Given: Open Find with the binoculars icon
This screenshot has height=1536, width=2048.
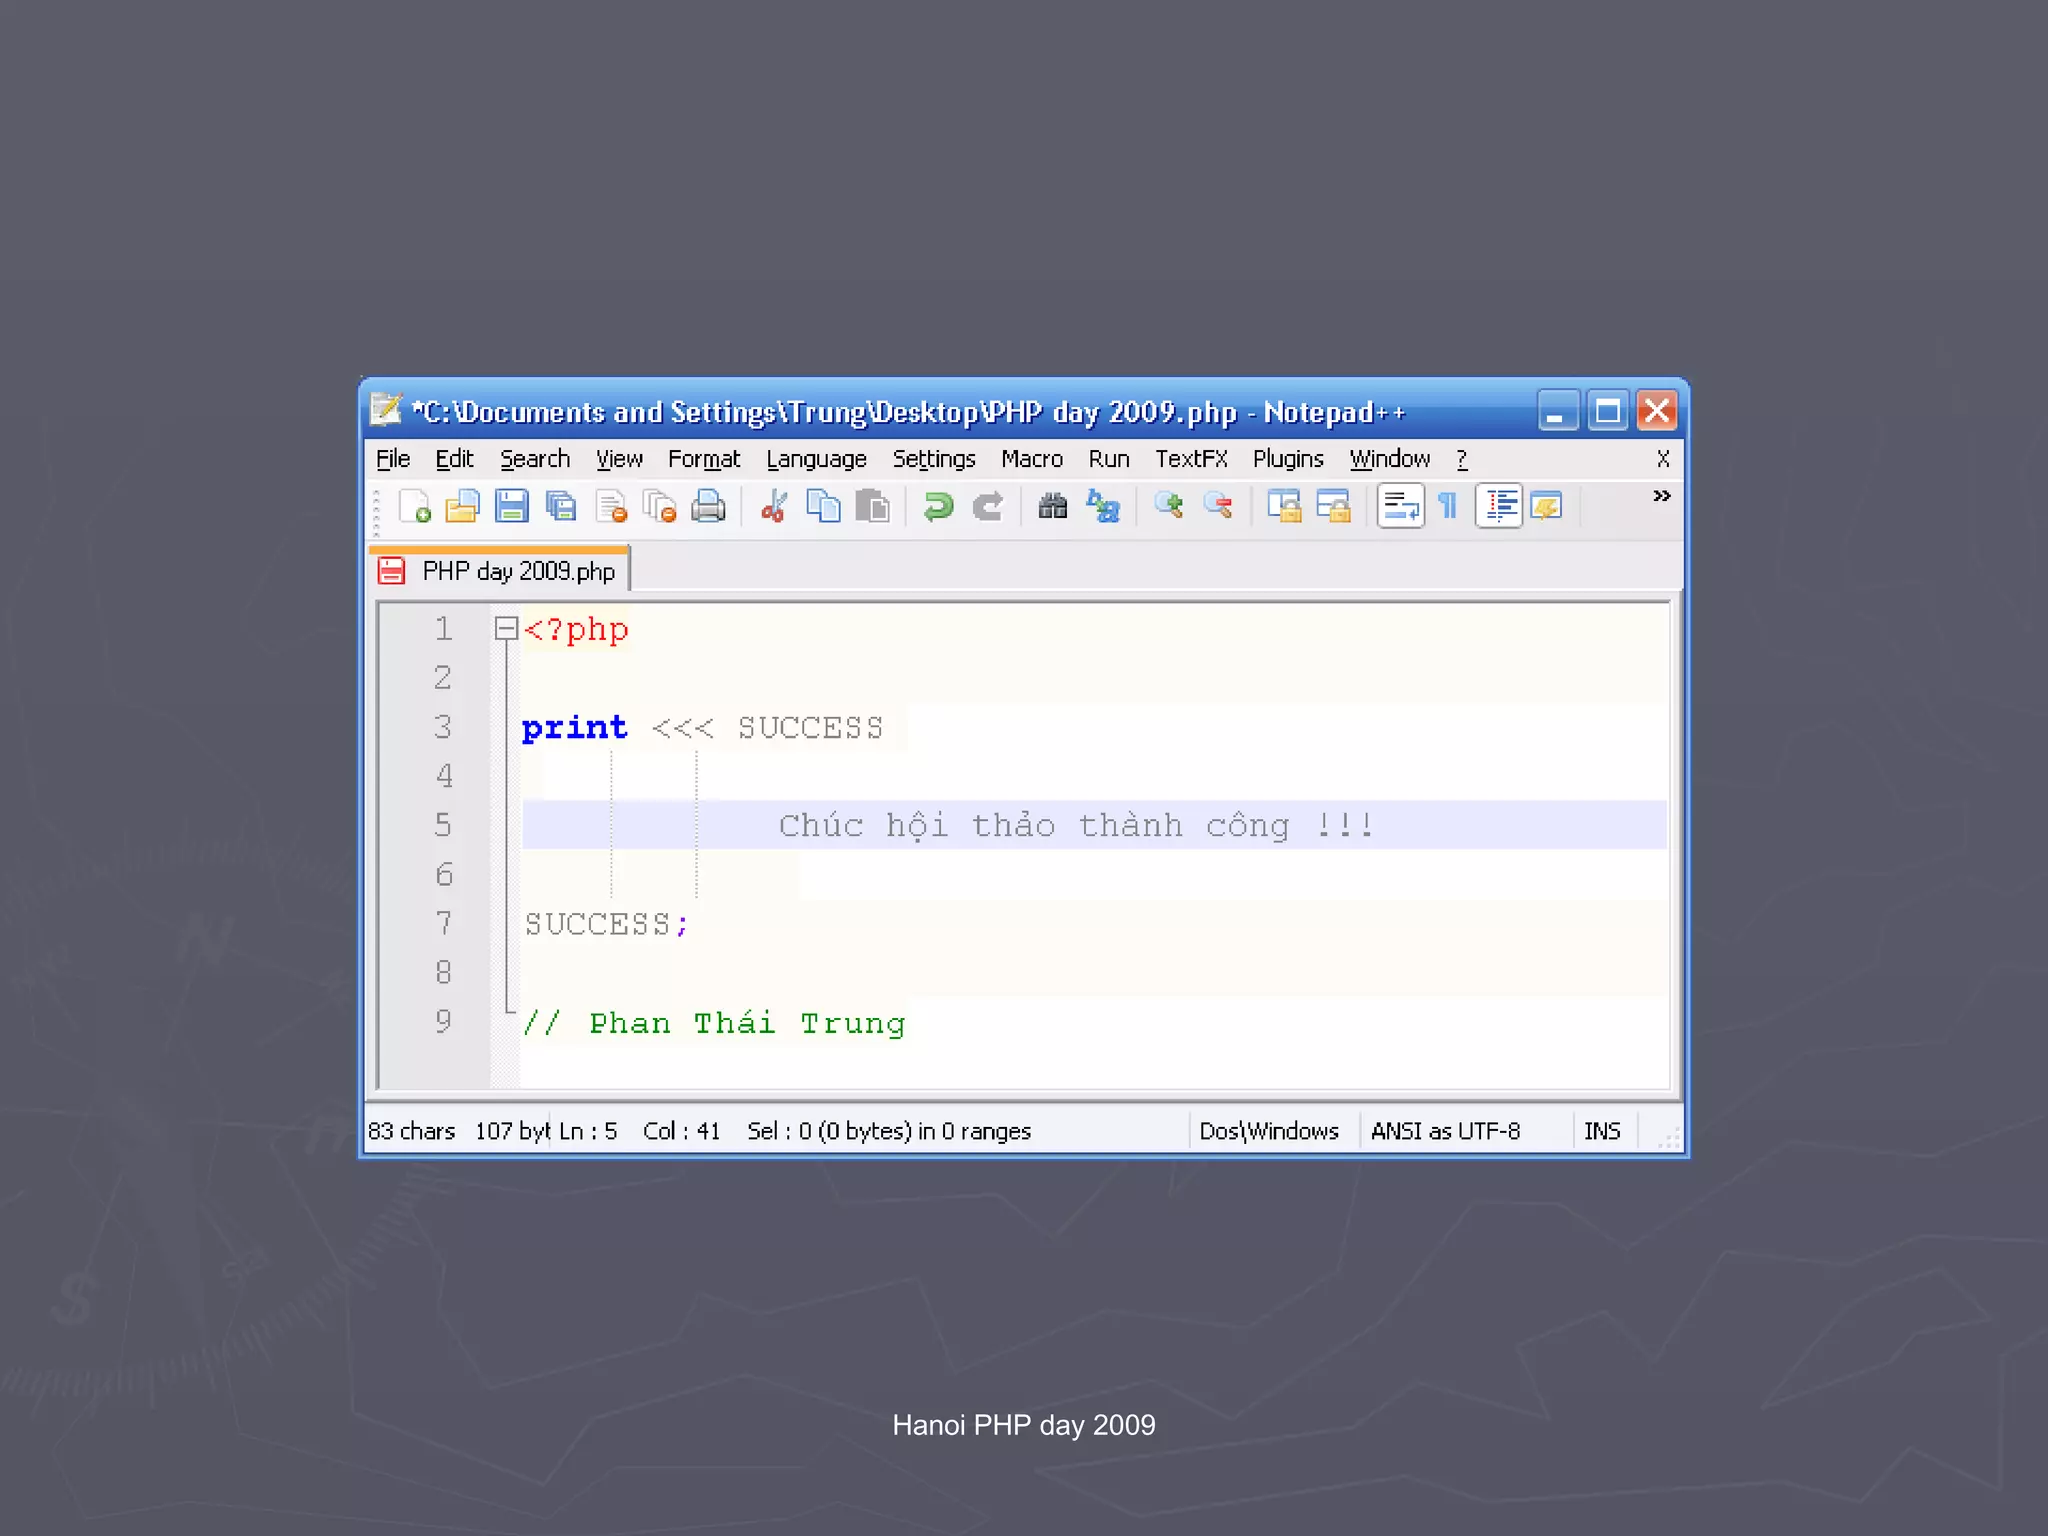Looking at the screenshot, I should click(1052, 507).
